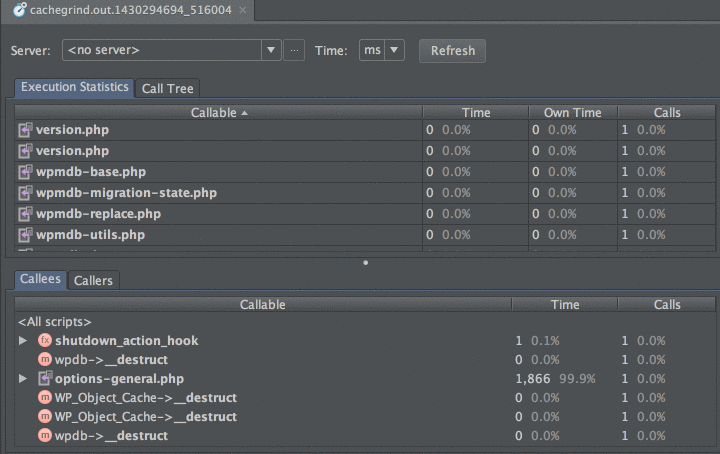
Task: Select the options-general.php item
Action: click(x=119, y=379)
